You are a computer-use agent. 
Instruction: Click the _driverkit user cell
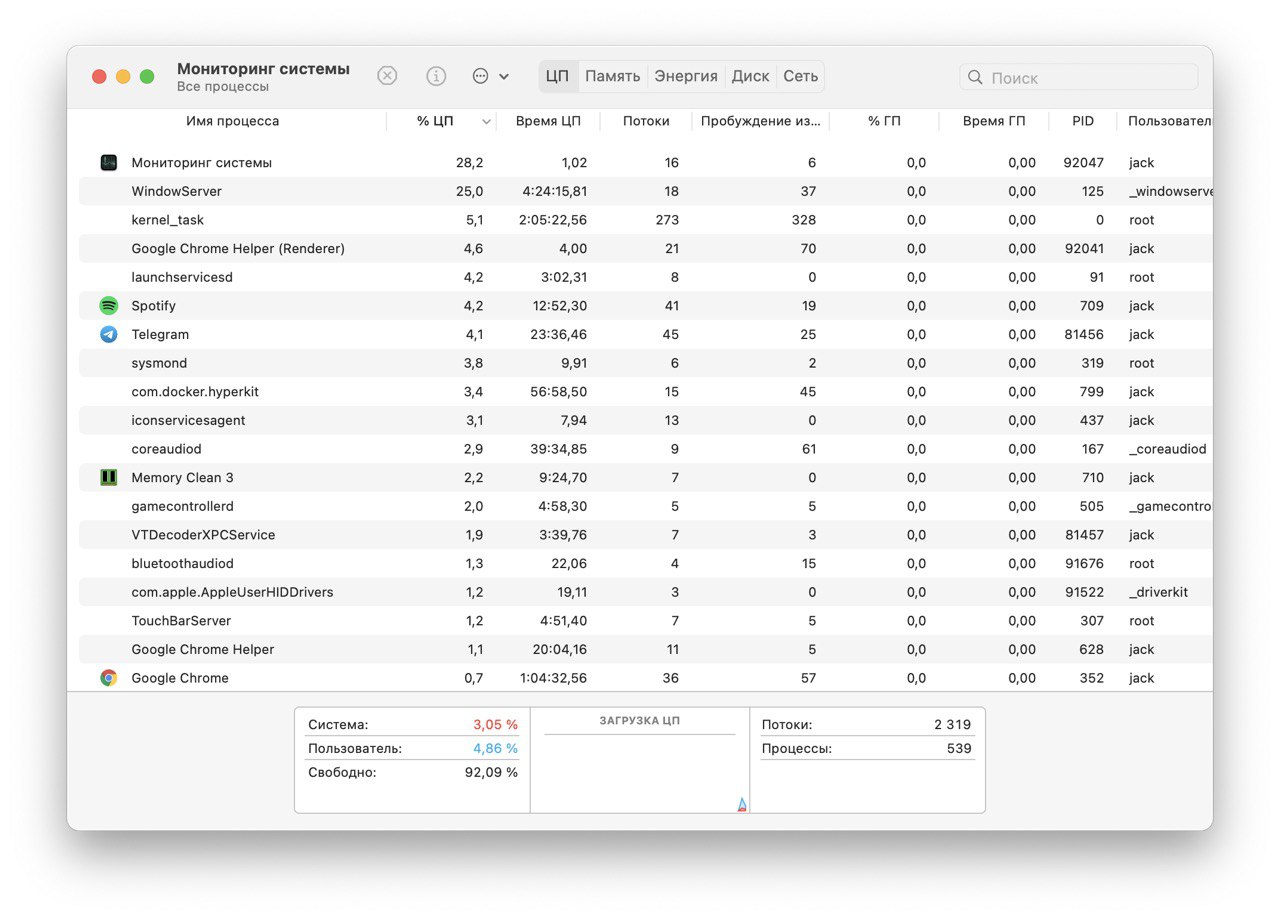click(1158, 593)
